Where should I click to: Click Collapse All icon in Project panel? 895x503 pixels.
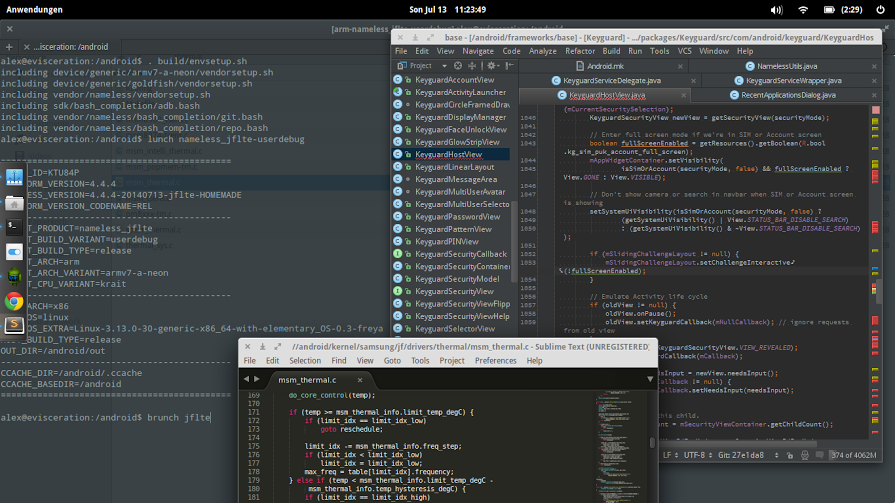[x=472, y=66]
